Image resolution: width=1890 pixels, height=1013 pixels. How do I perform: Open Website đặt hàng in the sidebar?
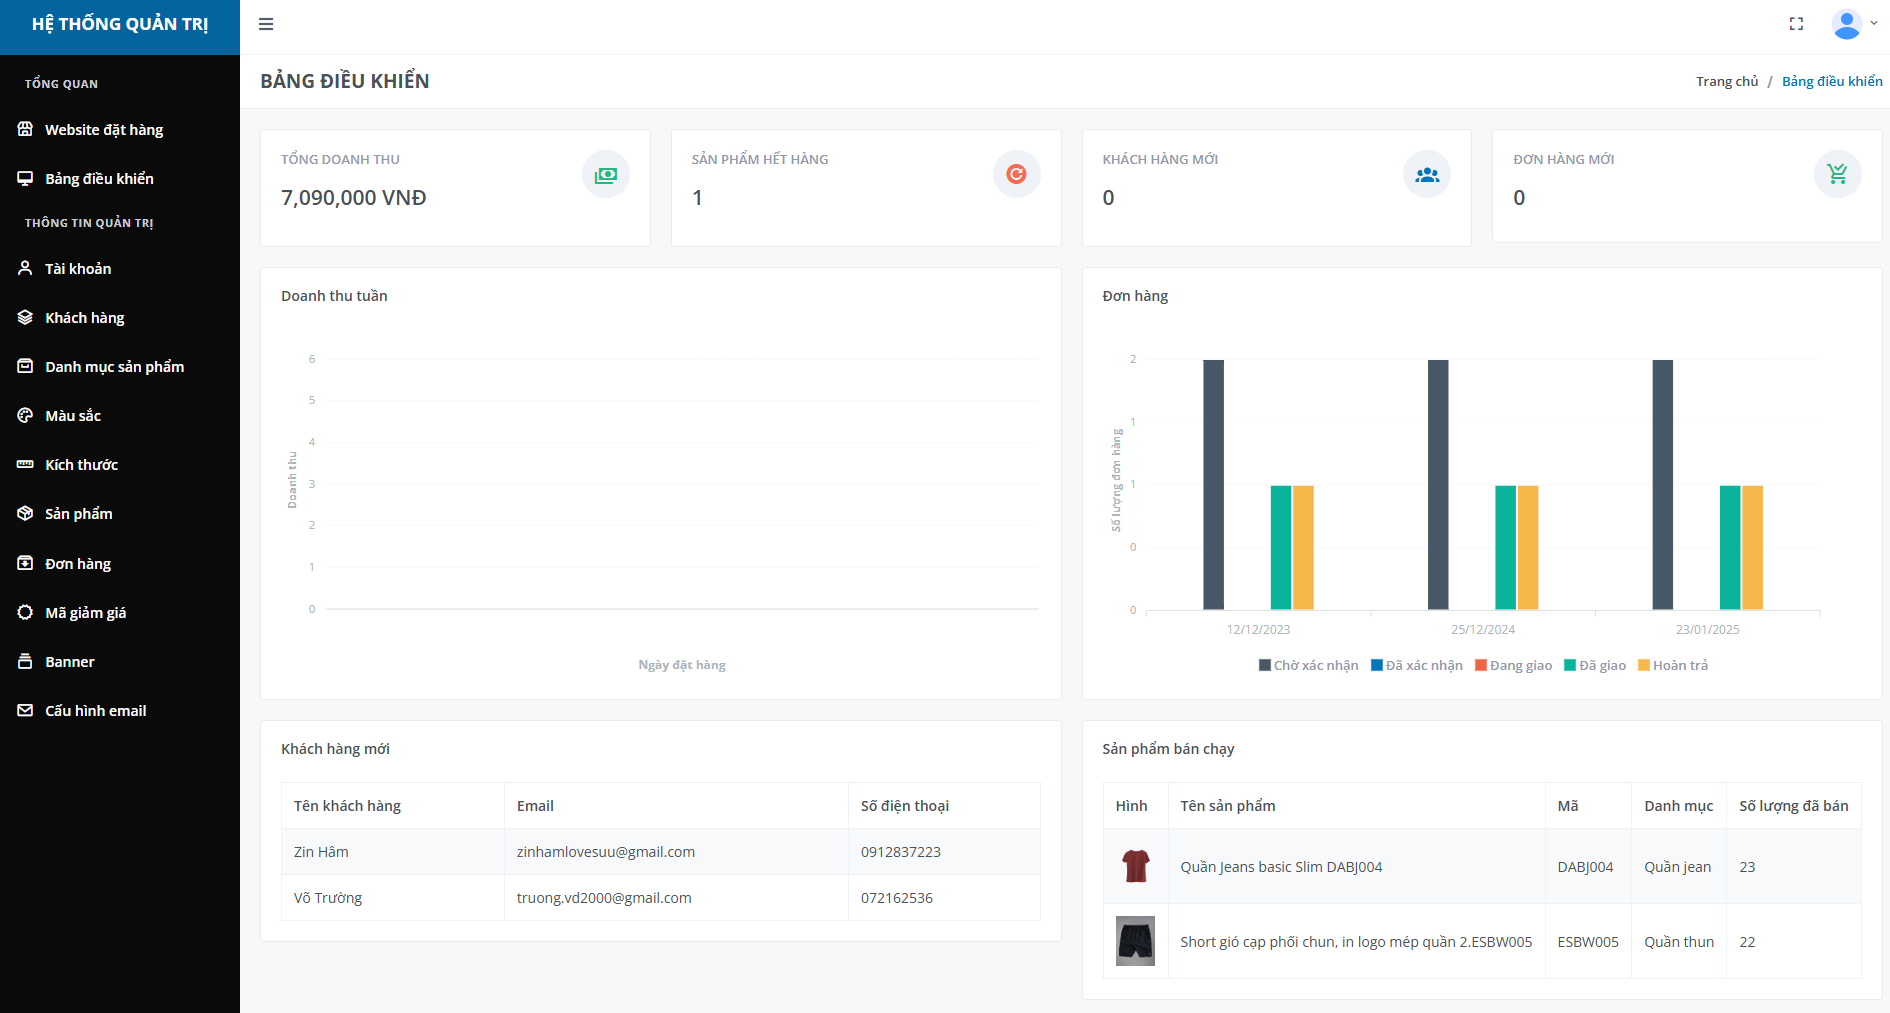[x=104, y=130]
